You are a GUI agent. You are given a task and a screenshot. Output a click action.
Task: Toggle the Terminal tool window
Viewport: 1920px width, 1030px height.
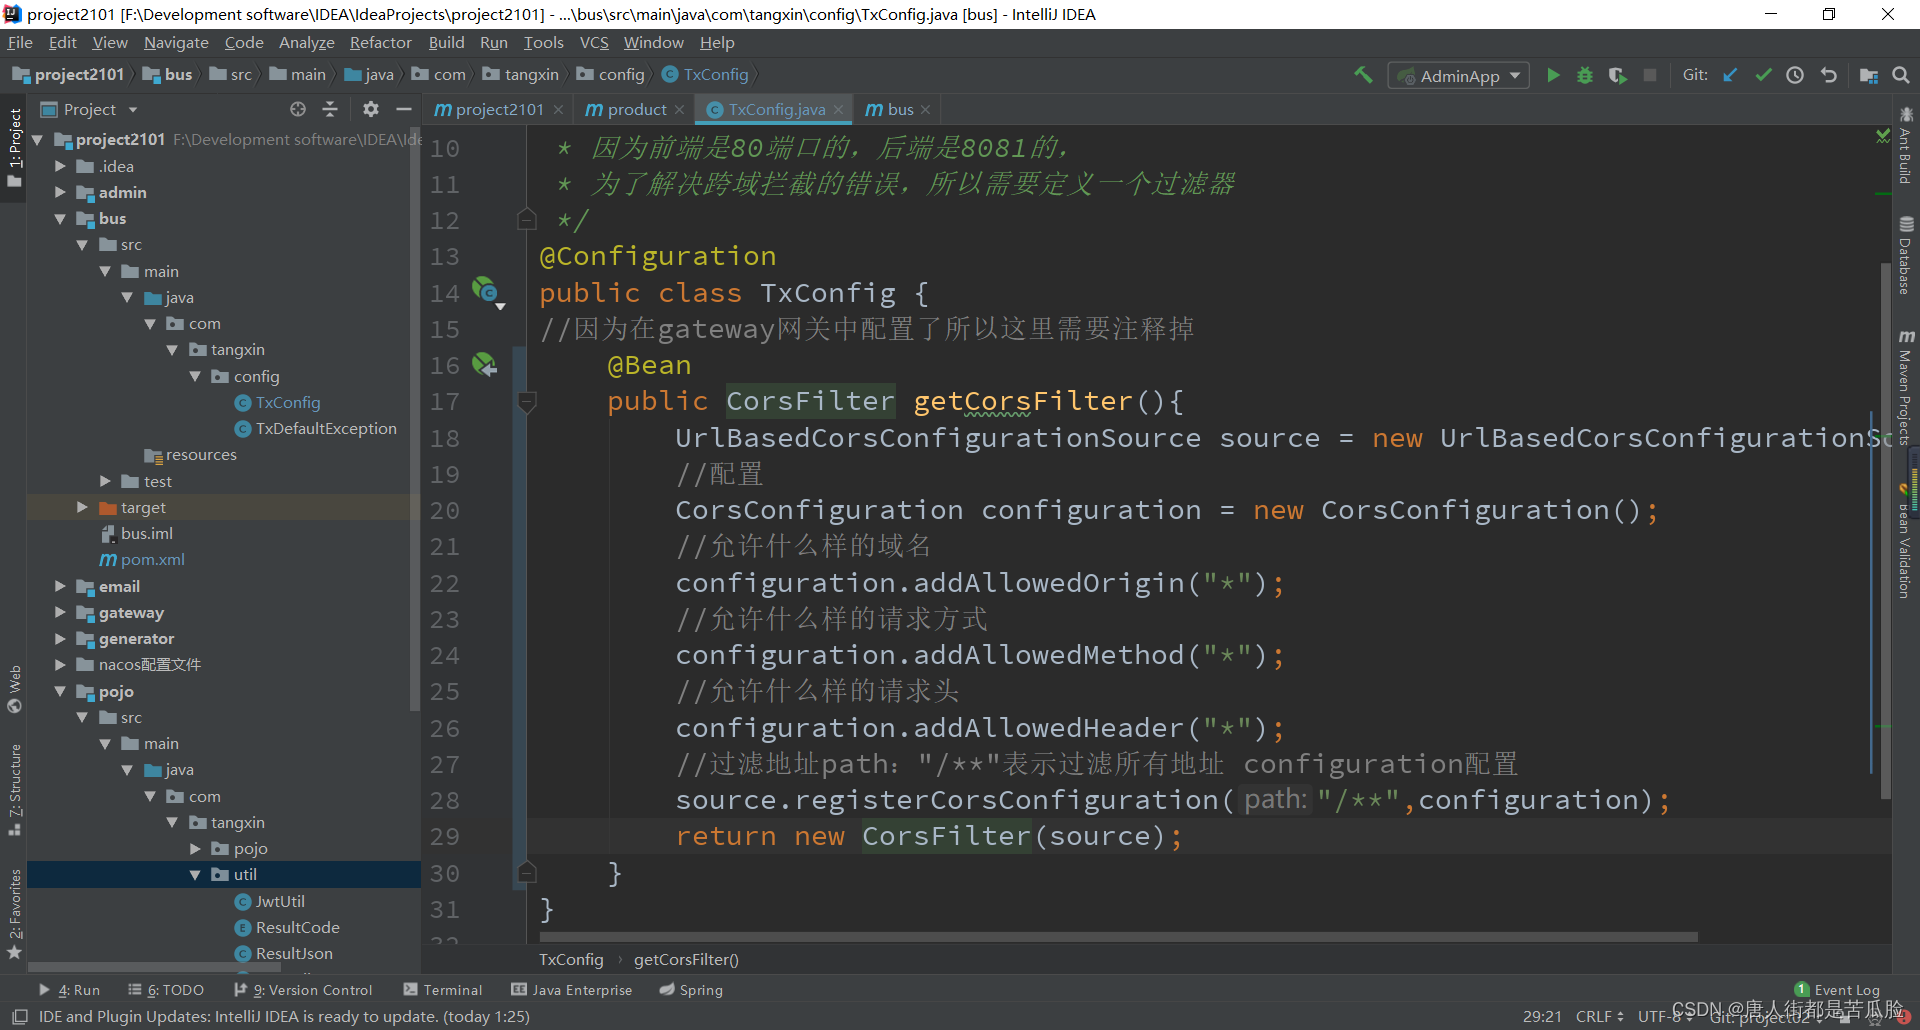click(443, 990)
